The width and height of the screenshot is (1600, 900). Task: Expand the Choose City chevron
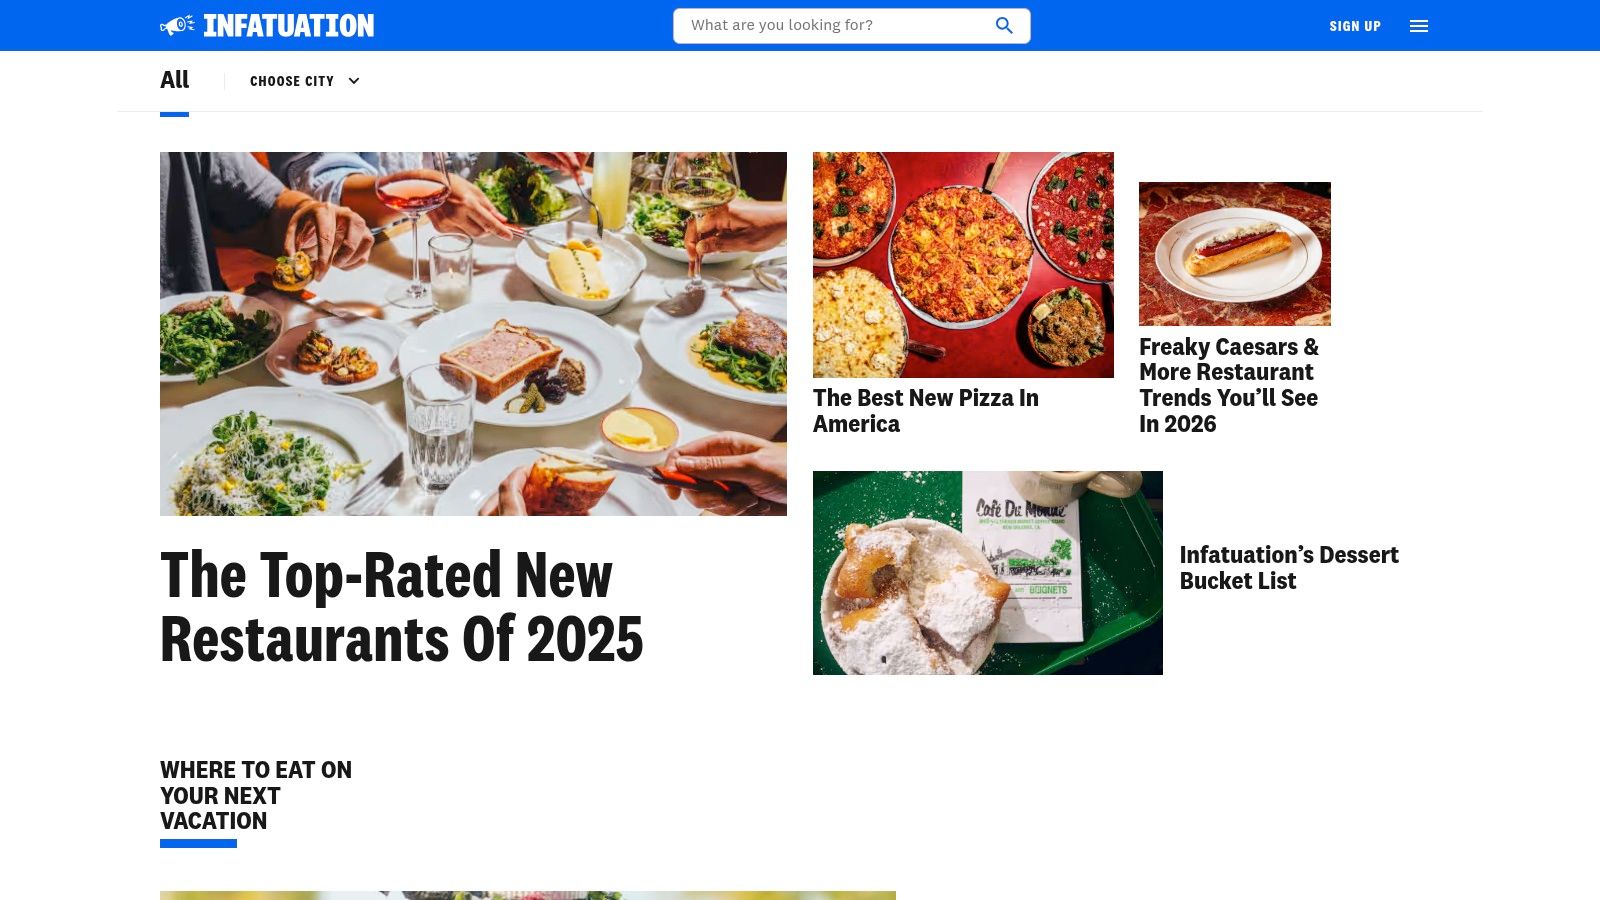pyautogui.click(x=353, y=81)
